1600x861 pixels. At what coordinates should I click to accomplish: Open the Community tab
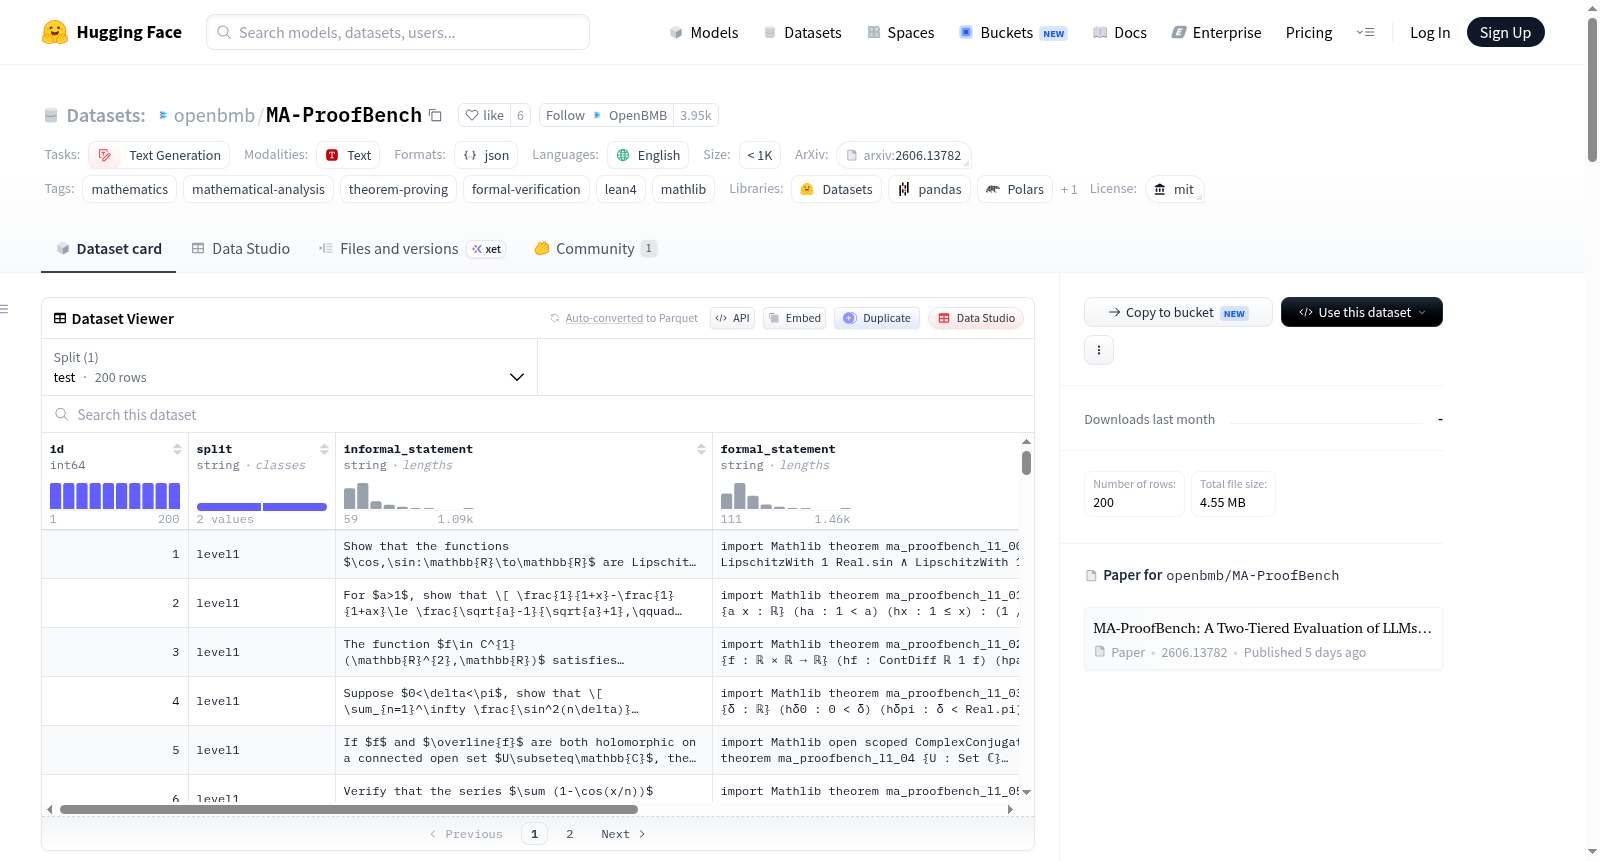pos(596,249)
